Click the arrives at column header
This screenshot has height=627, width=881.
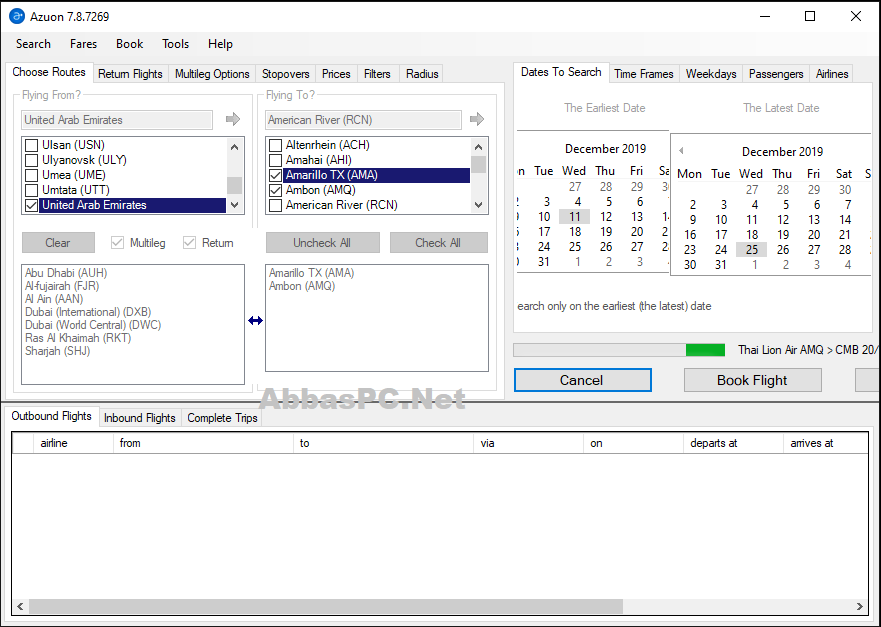click(x=825, y=443)
